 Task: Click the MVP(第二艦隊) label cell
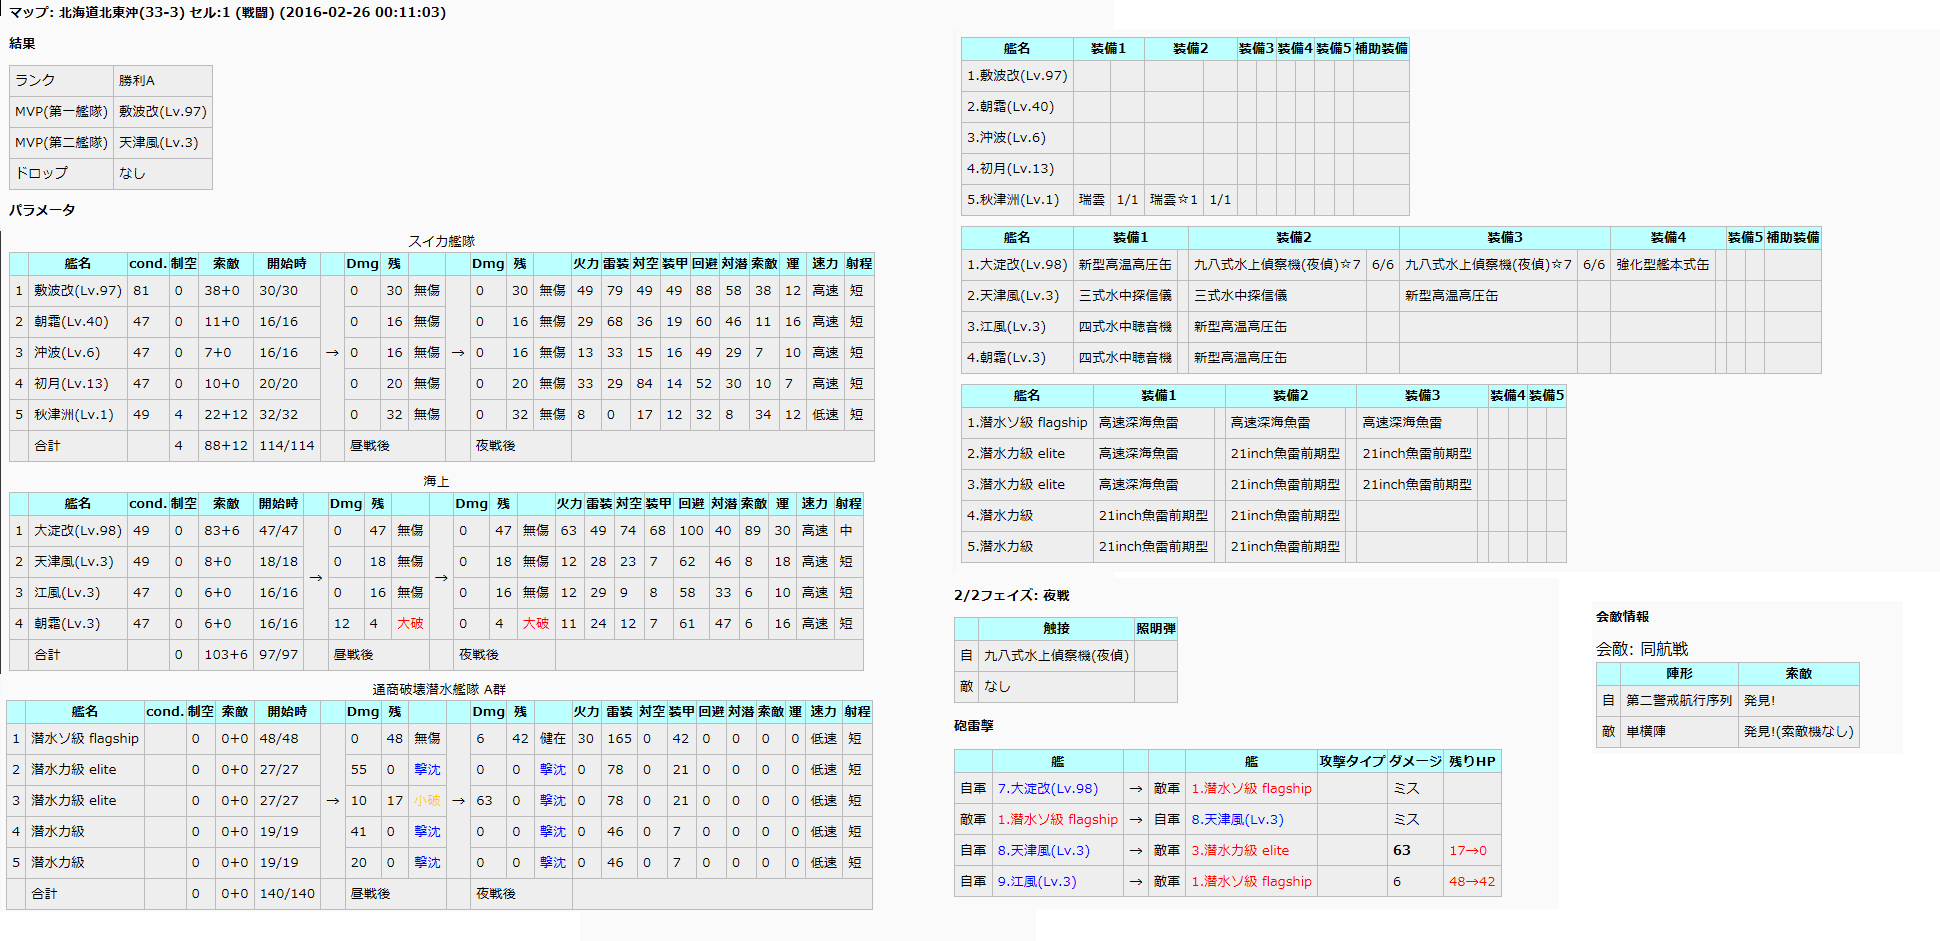(61, 142)
